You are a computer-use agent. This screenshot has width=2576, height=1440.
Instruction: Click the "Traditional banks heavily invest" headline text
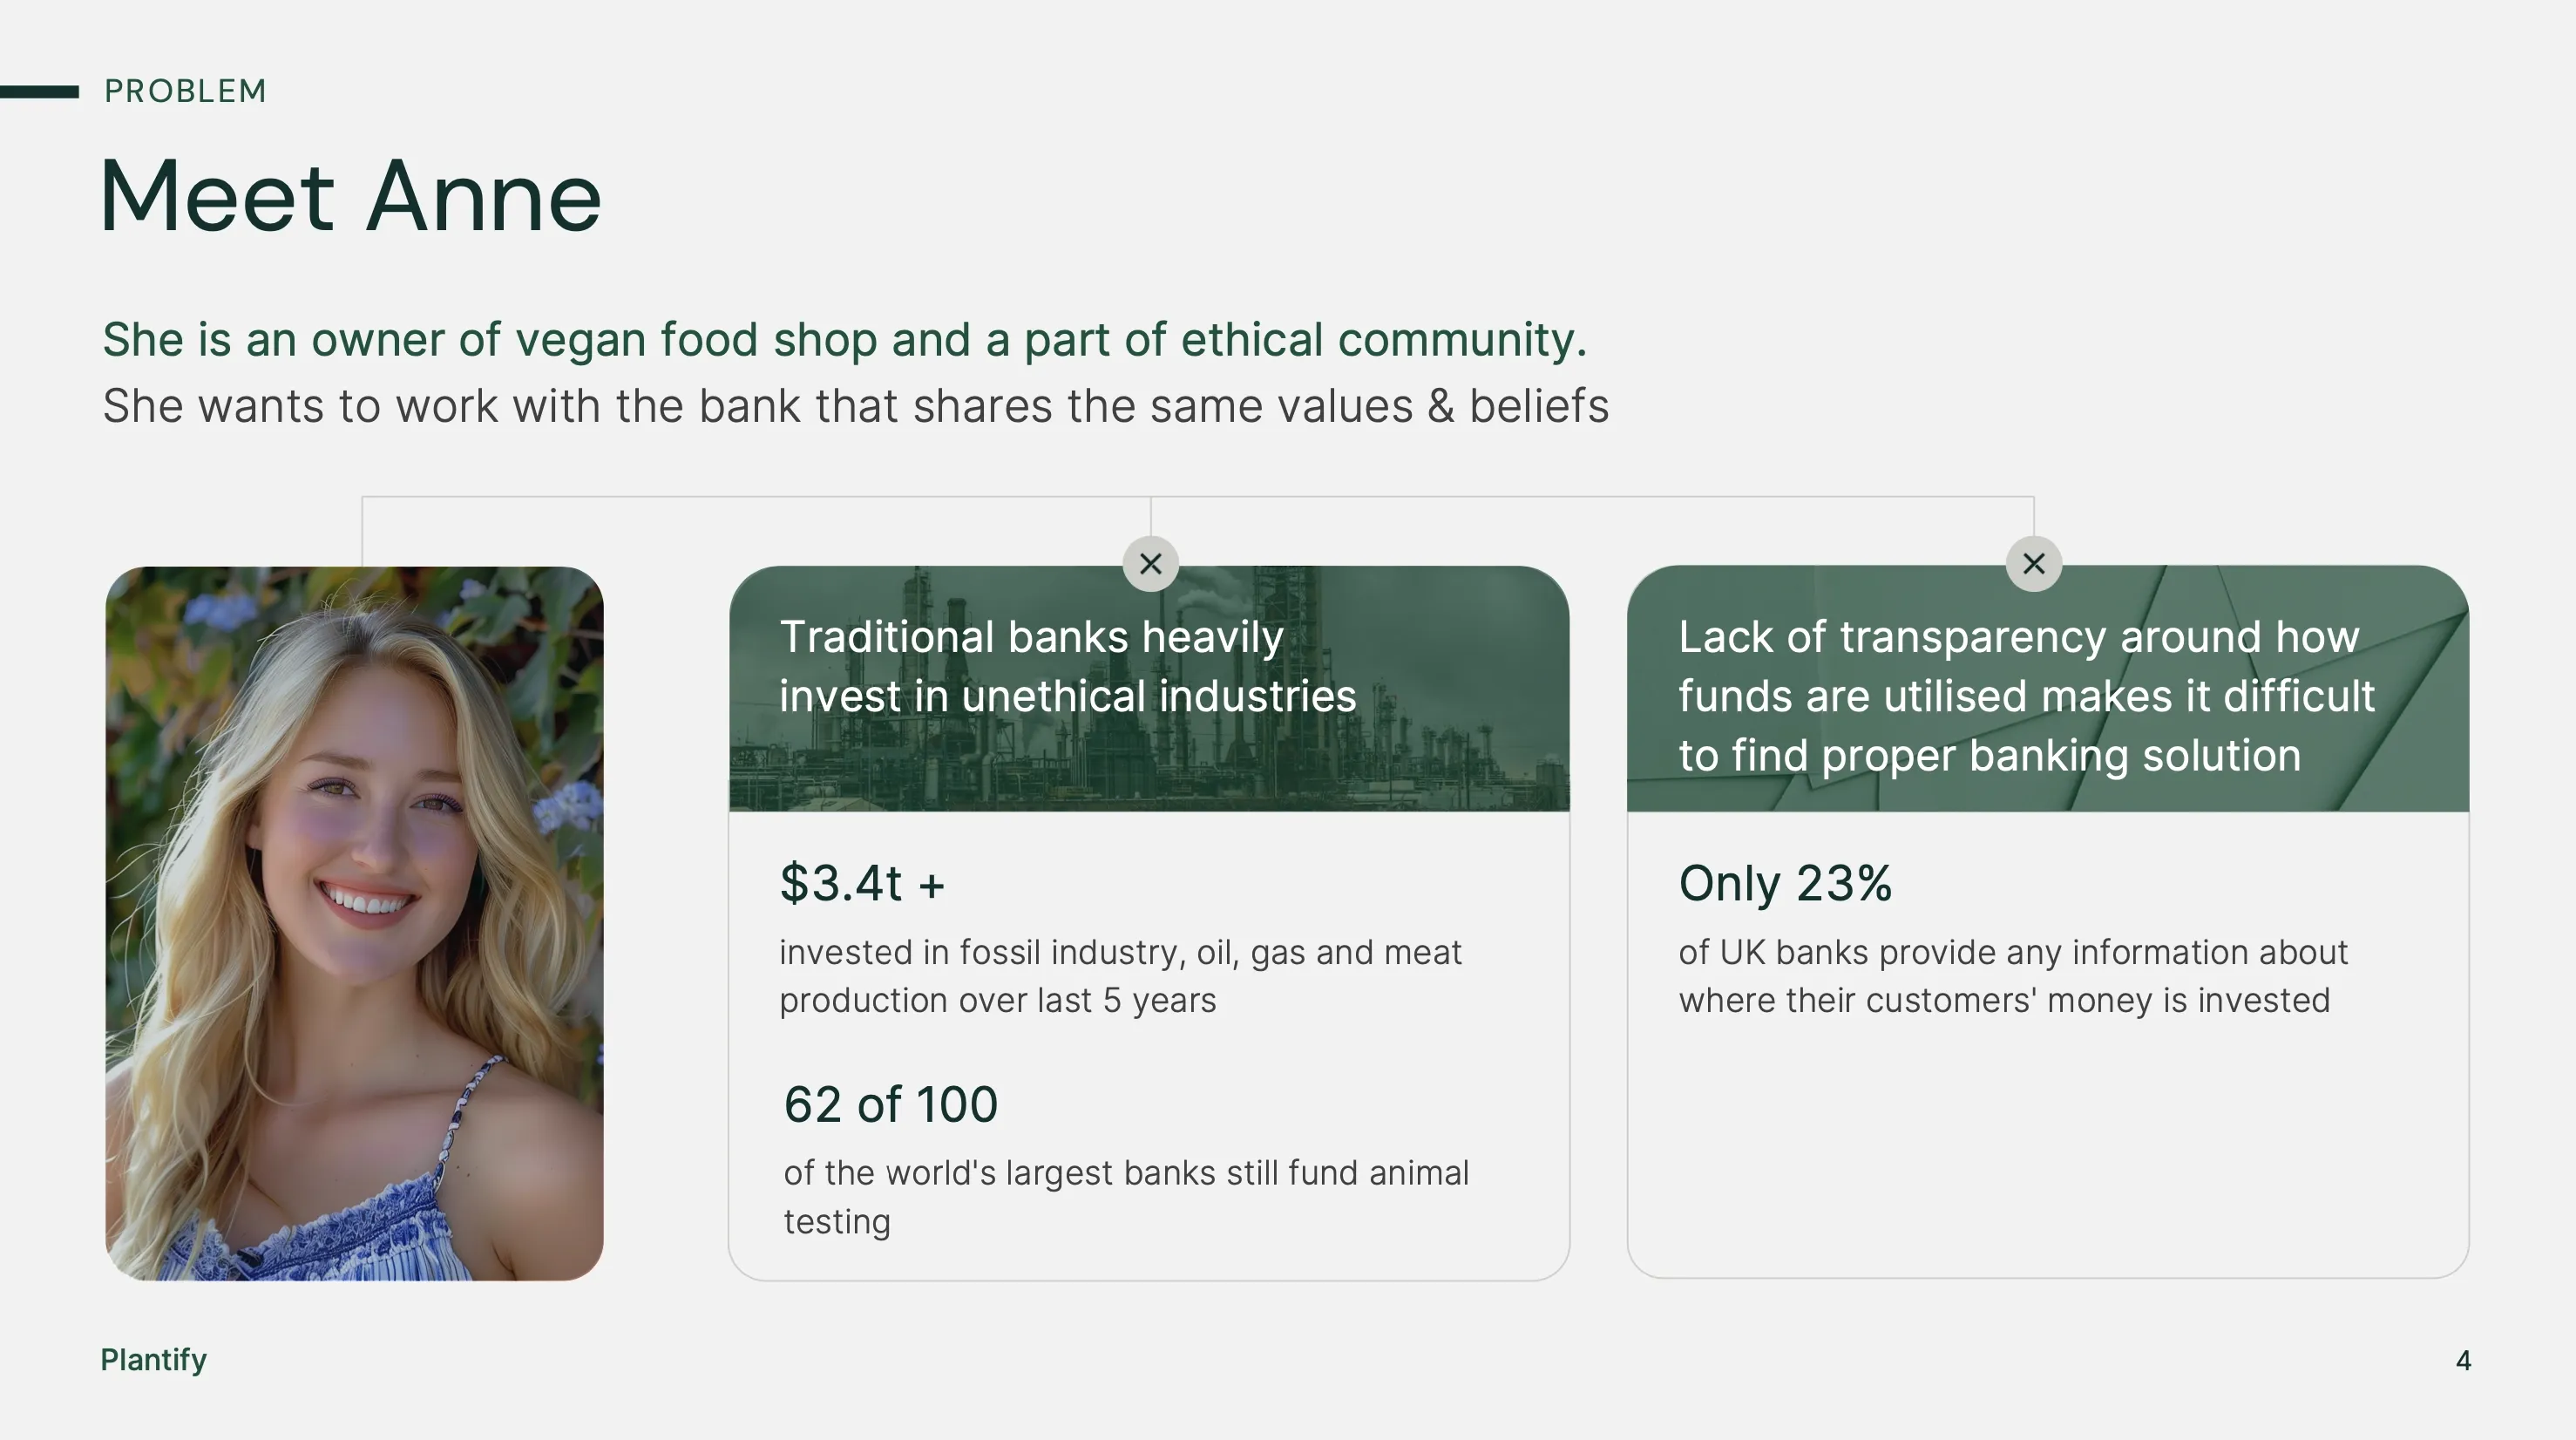1067,666
